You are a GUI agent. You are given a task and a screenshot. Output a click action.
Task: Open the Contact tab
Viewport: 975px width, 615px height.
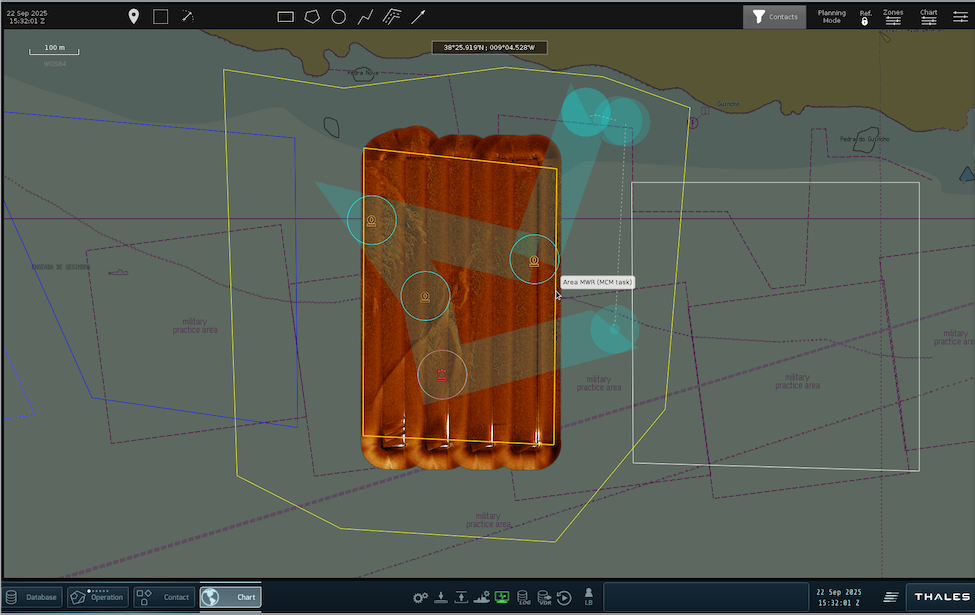pos(164,597)
